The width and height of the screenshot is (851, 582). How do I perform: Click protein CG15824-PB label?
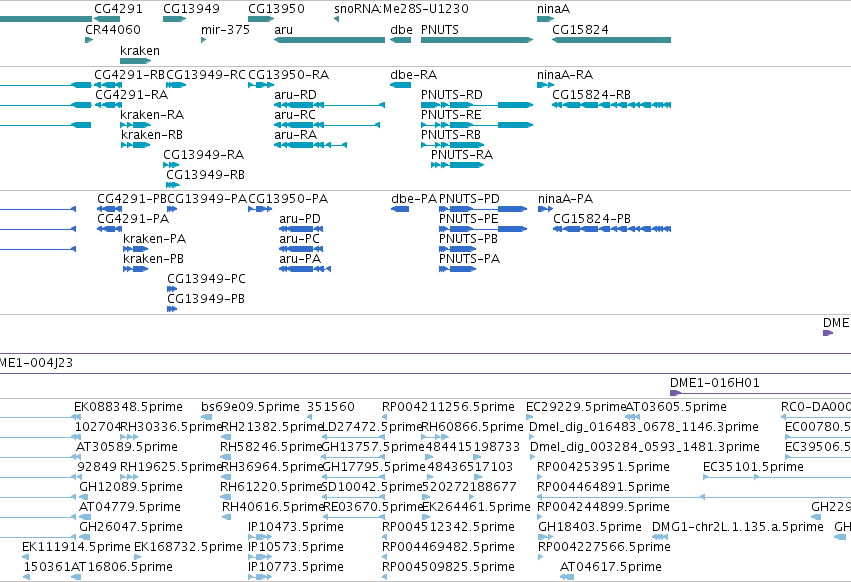point(592,219)
